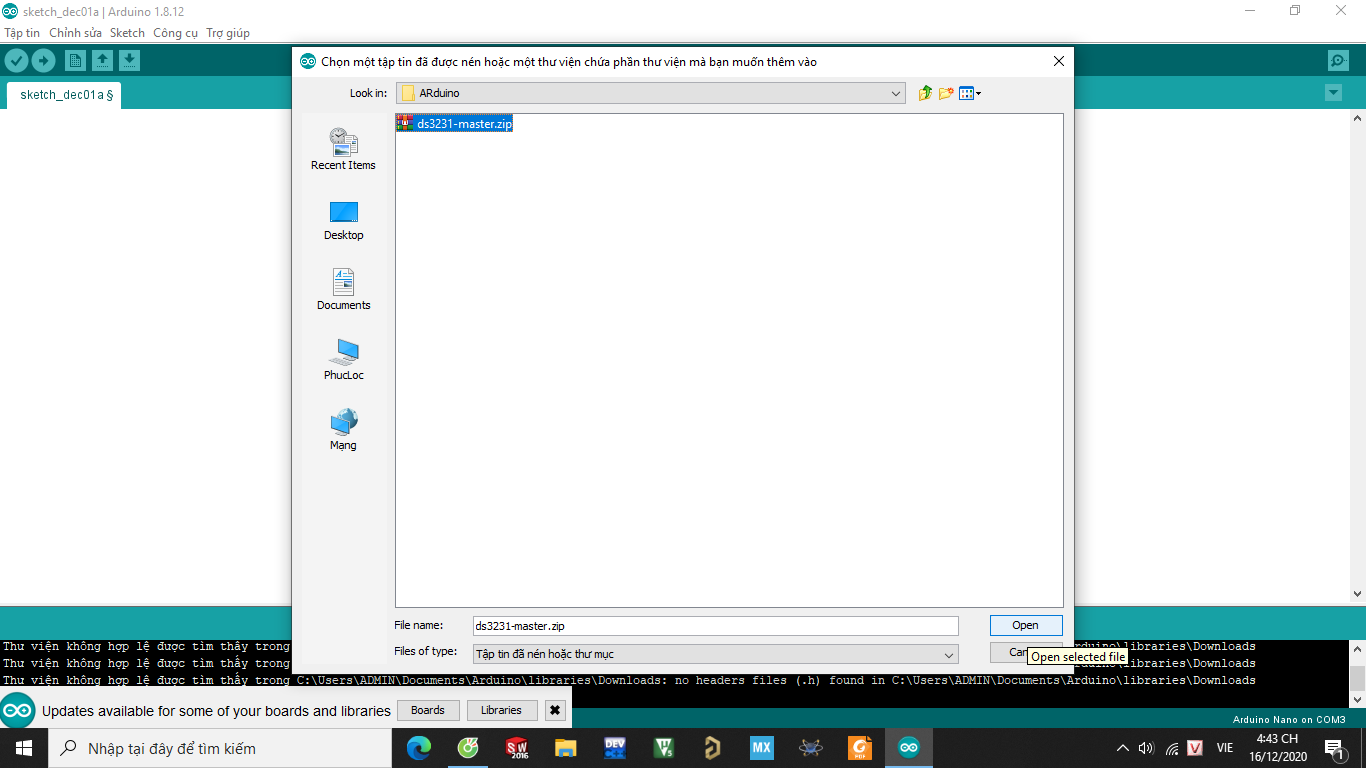Open the Công cụ menu
The width and height of the screenshot is (1366, 768).
pos(175,33)
